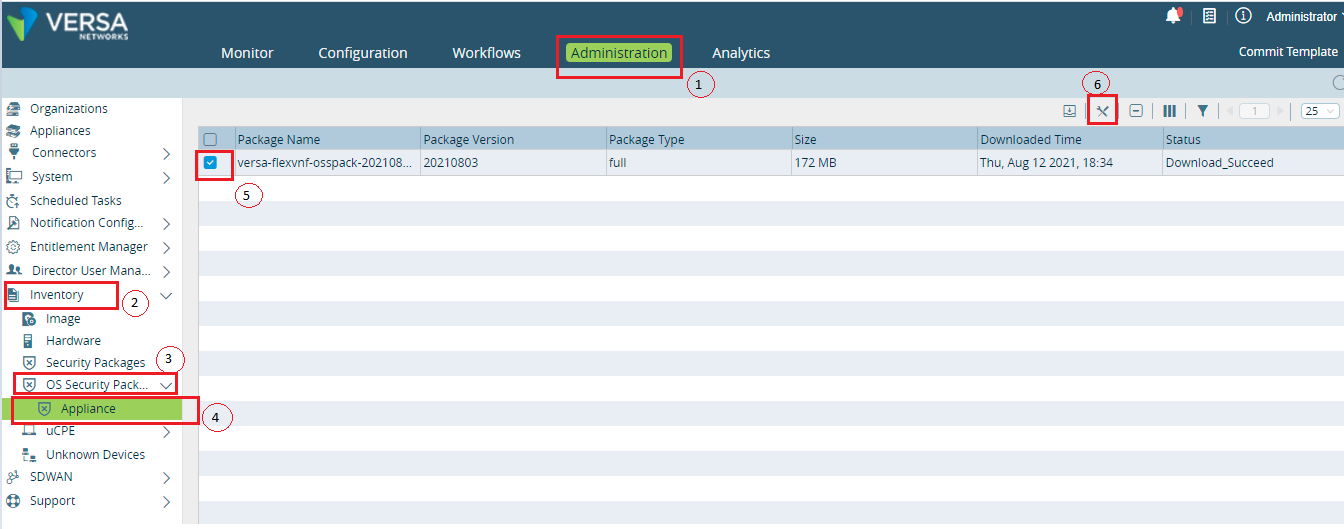Toggle the select-all header checkbox
The image size is (1344, 529).
click(210, 140)
